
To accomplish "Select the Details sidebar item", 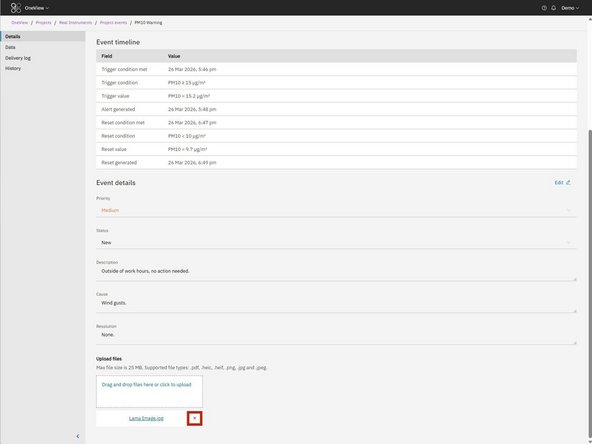I will click(43, 37).
